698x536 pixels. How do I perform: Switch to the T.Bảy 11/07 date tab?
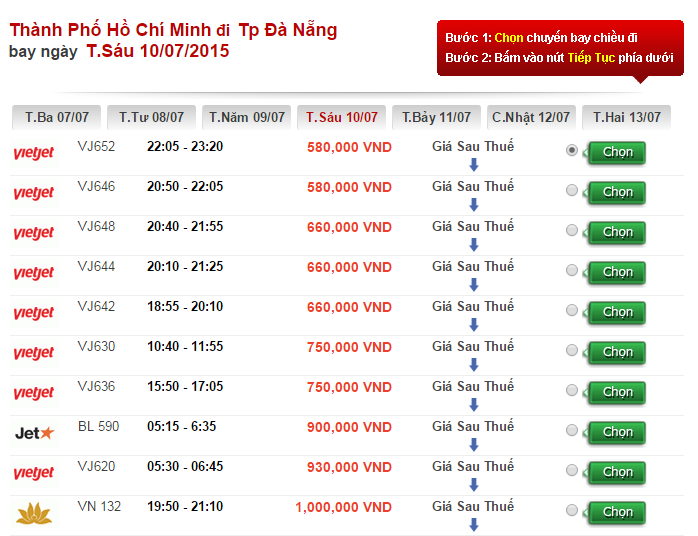[x=435, y=118]
